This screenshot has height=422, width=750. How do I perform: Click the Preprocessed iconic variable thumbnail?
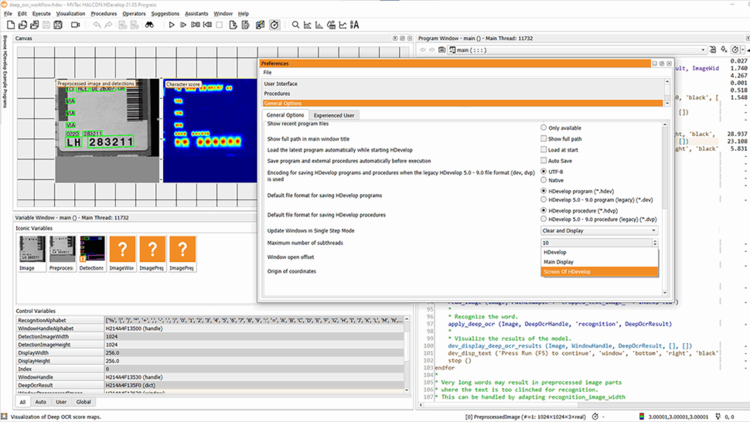pyautogui.click(x=63, y=250)
